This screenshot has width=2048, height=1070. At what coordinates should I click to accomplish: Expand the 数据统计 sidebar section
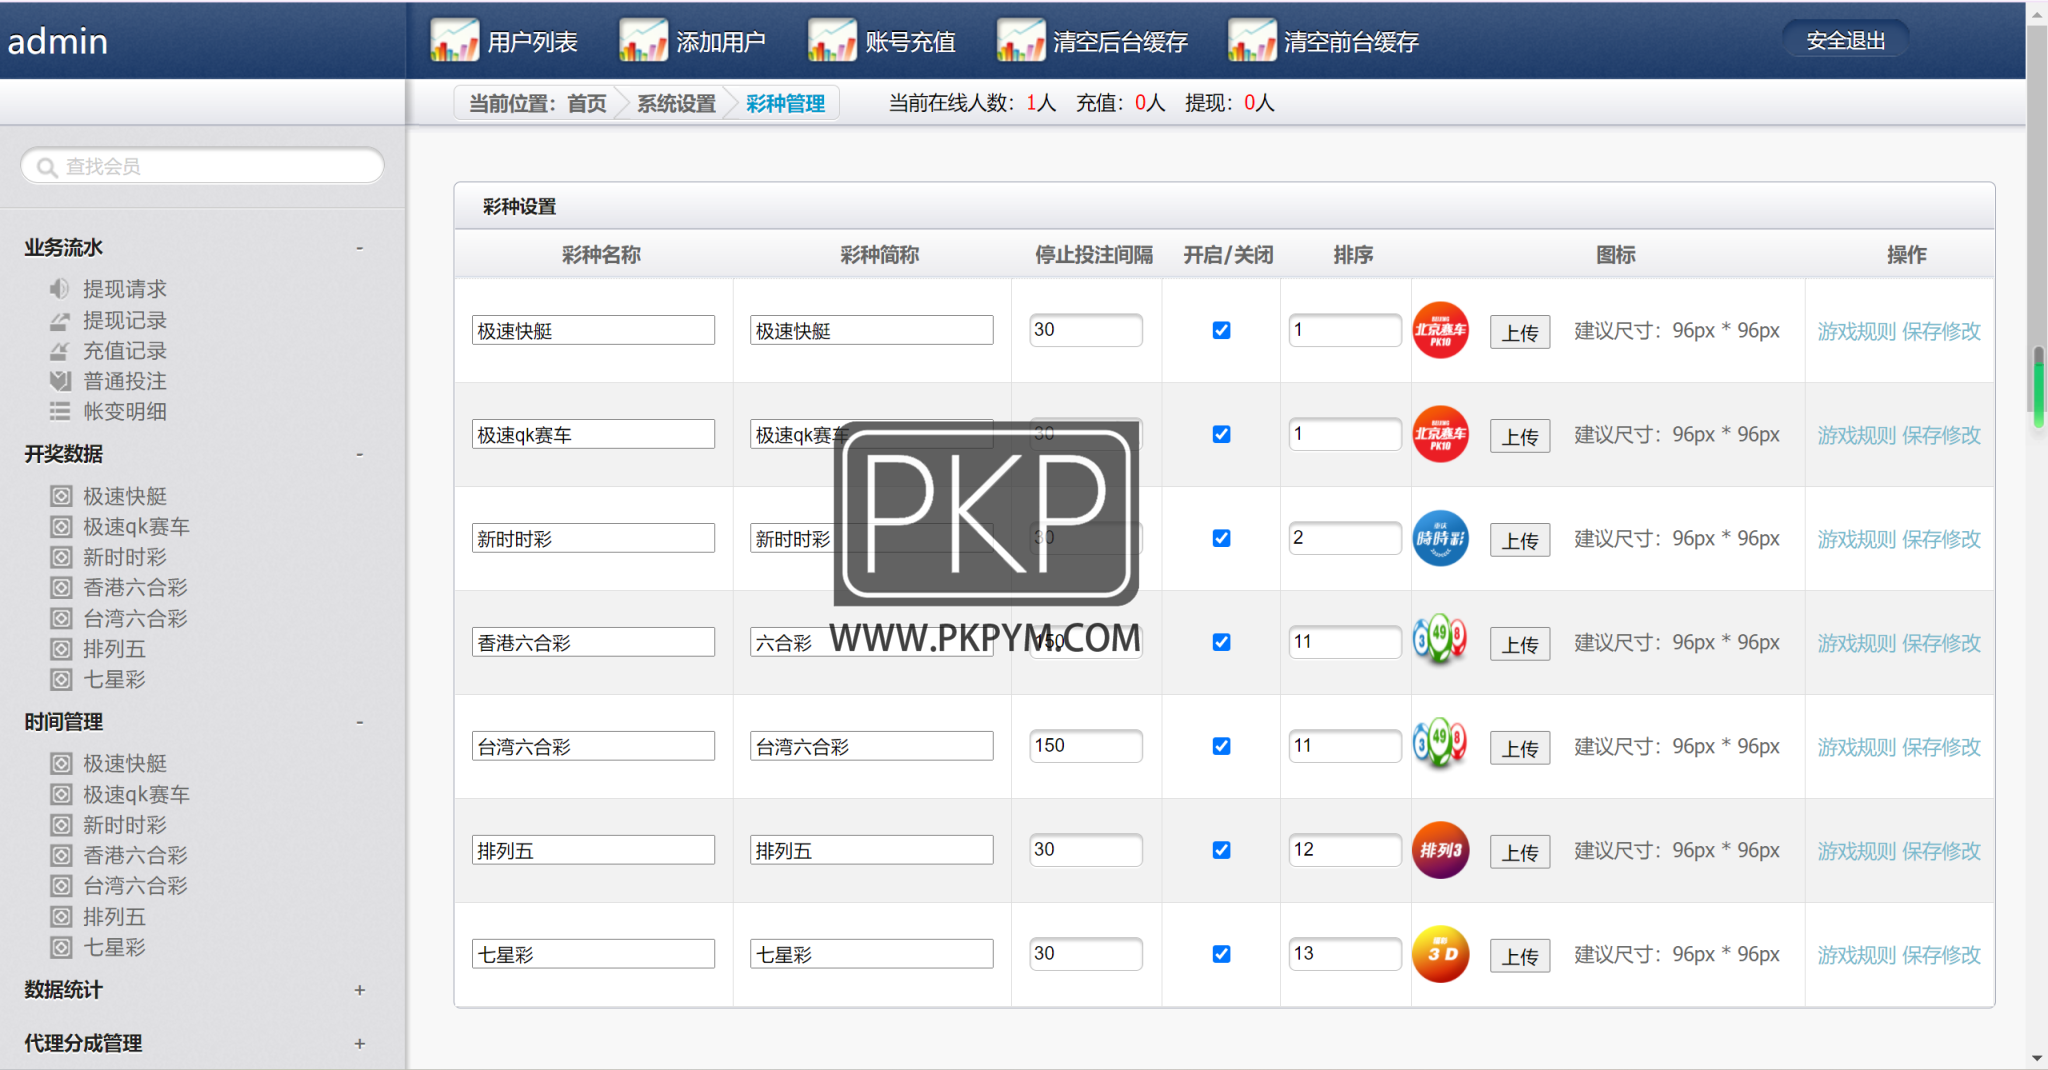tap(359, 990)
